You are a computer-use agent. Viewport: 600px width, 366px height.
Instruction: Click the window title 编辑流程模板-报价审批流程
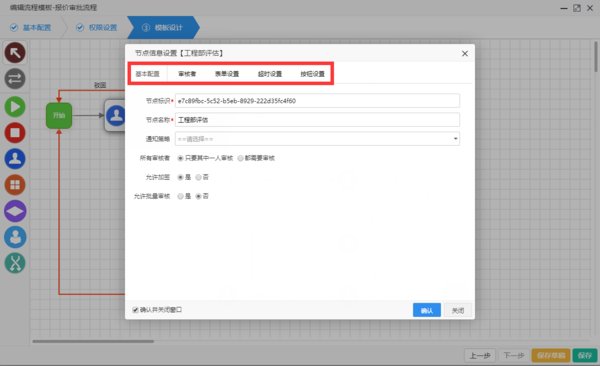(x=54, y=7)
